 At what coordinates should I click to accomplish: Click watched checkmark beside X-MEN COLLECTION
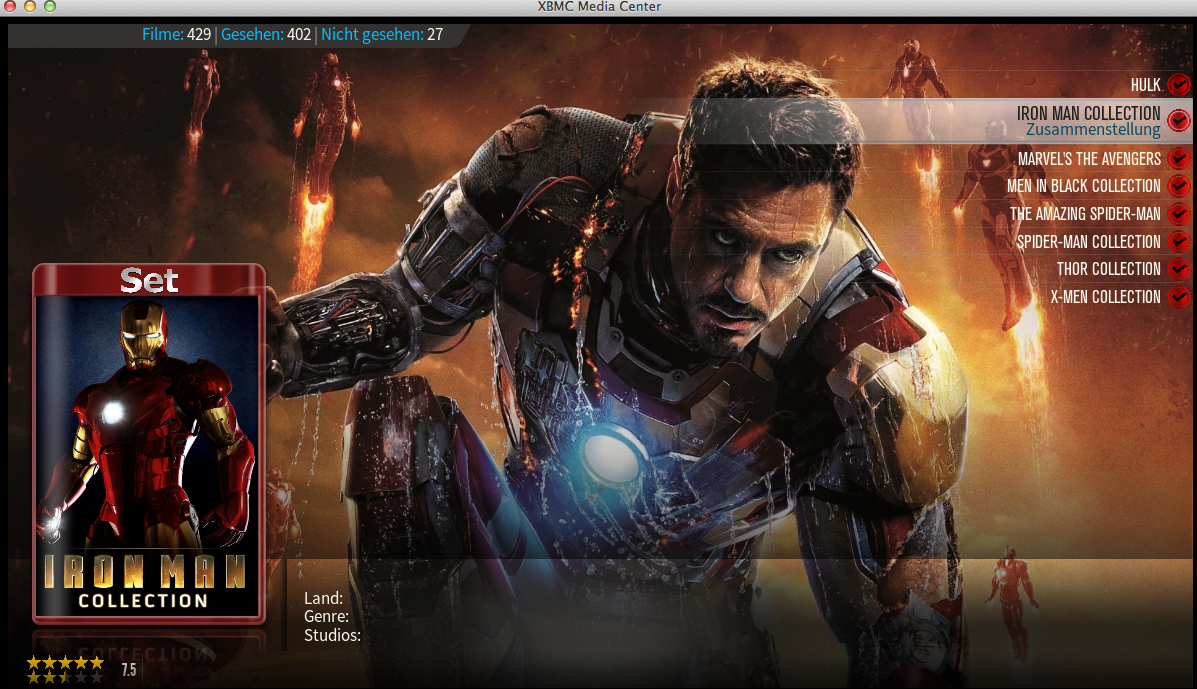click(x=1179, y=297)
